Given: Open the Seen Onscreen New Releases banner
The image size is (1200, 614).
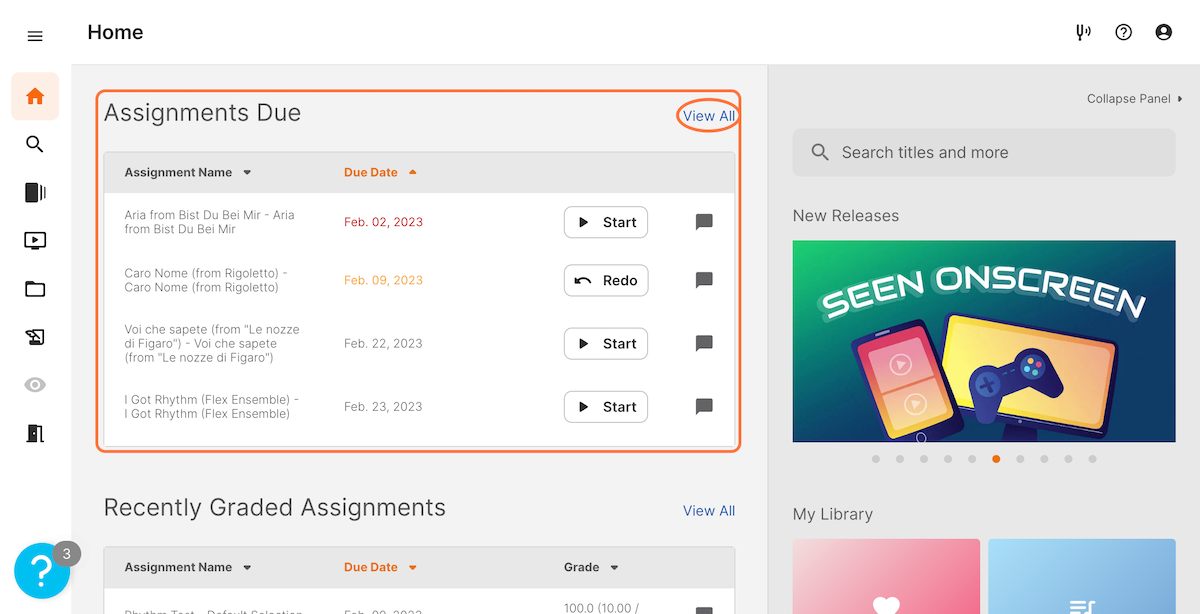Looking at the screenshot, I should [x=984, y=341].
